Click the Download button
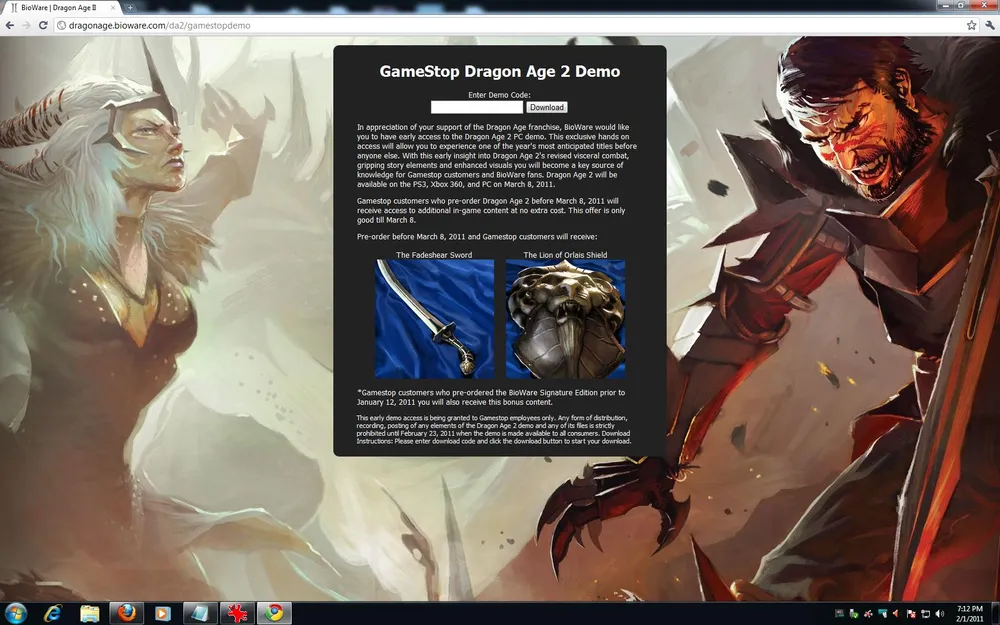This screenshot has width=1000, height=625. 547,107
